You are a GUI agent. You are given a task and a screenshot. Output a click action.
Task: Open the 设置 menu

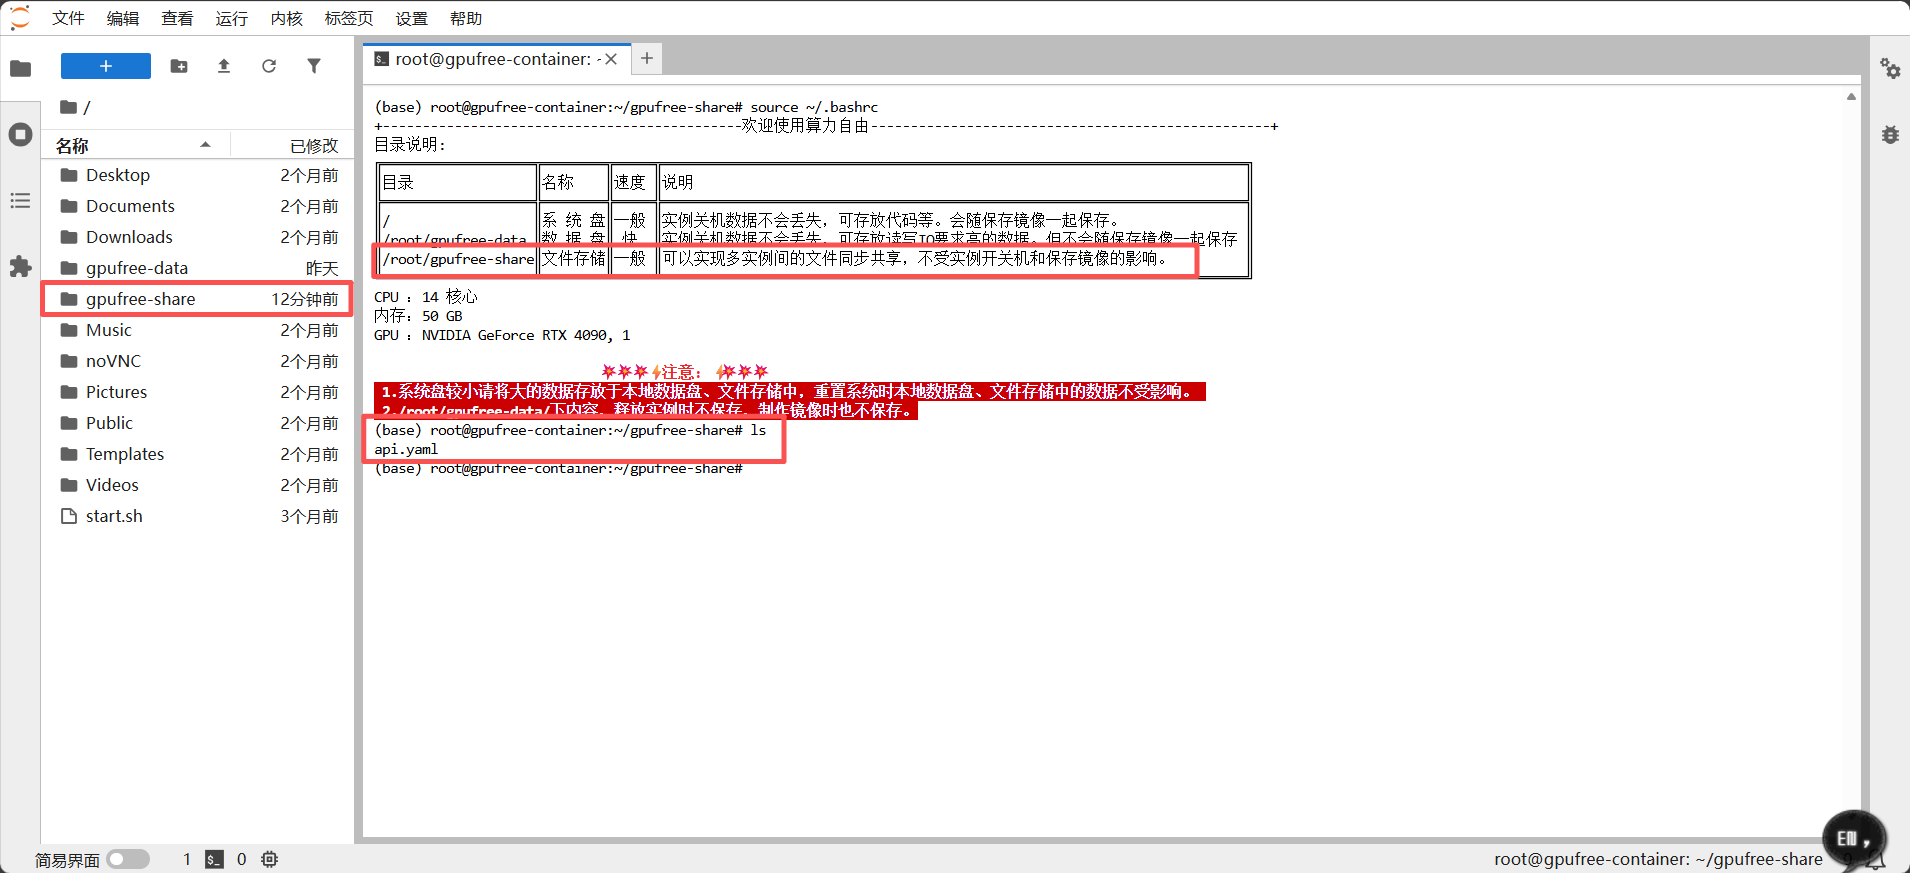[411, 18]
